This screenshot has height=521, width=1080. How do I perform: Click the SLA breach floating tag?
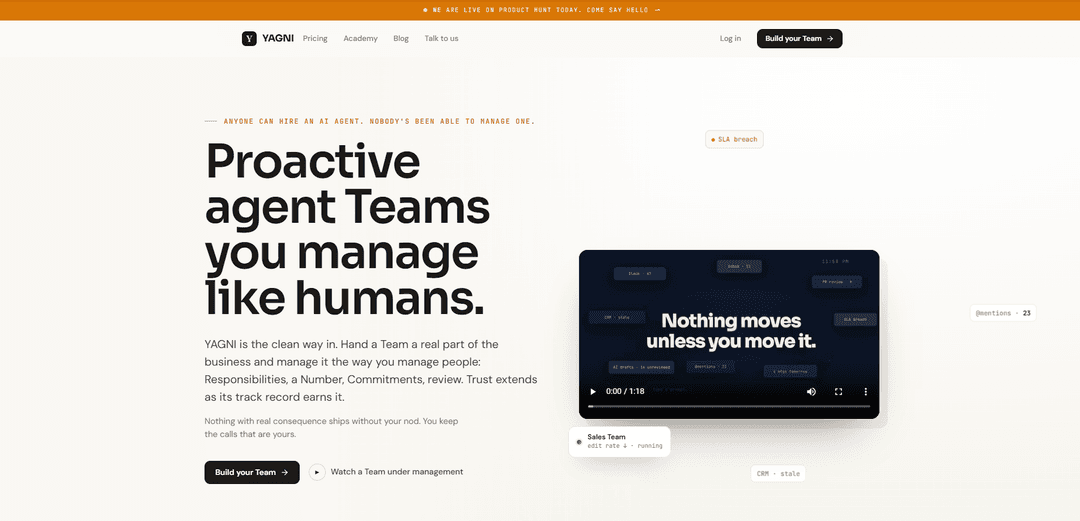pos(734,139)
